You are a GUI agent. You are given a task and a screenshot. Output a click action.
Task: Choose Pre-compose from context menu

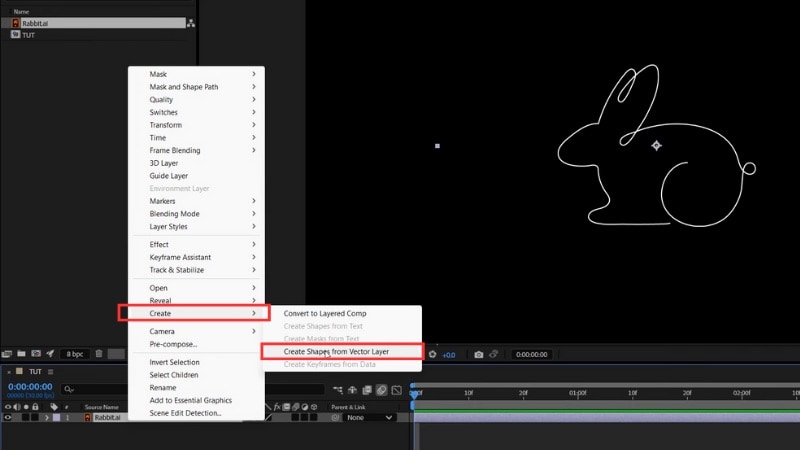click(x=196, y=344)
